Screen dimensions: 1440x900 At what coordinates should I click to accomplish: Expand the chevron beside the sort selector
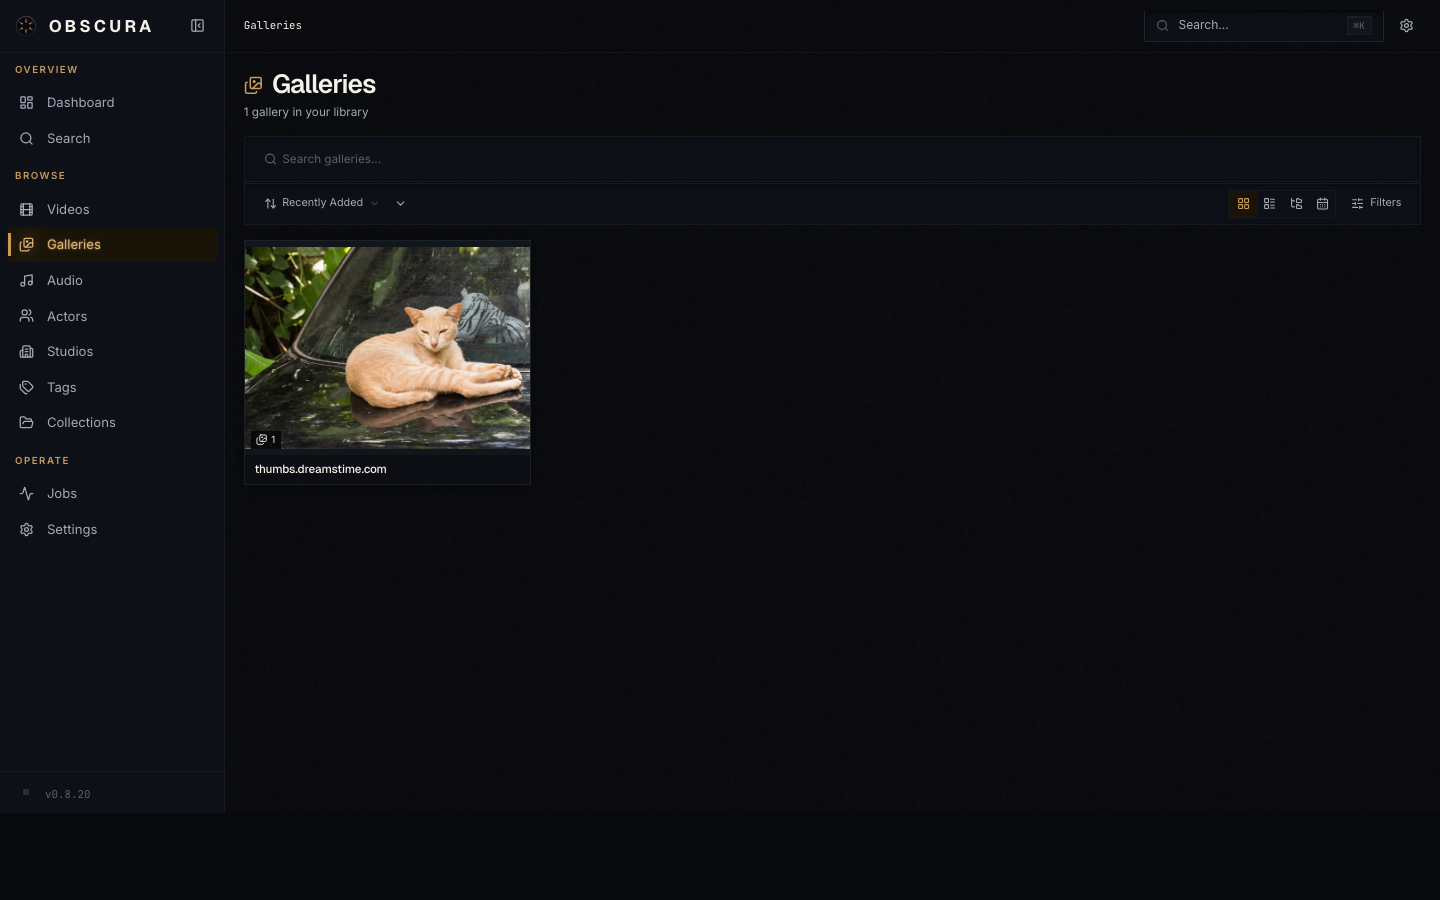(400, 203)
